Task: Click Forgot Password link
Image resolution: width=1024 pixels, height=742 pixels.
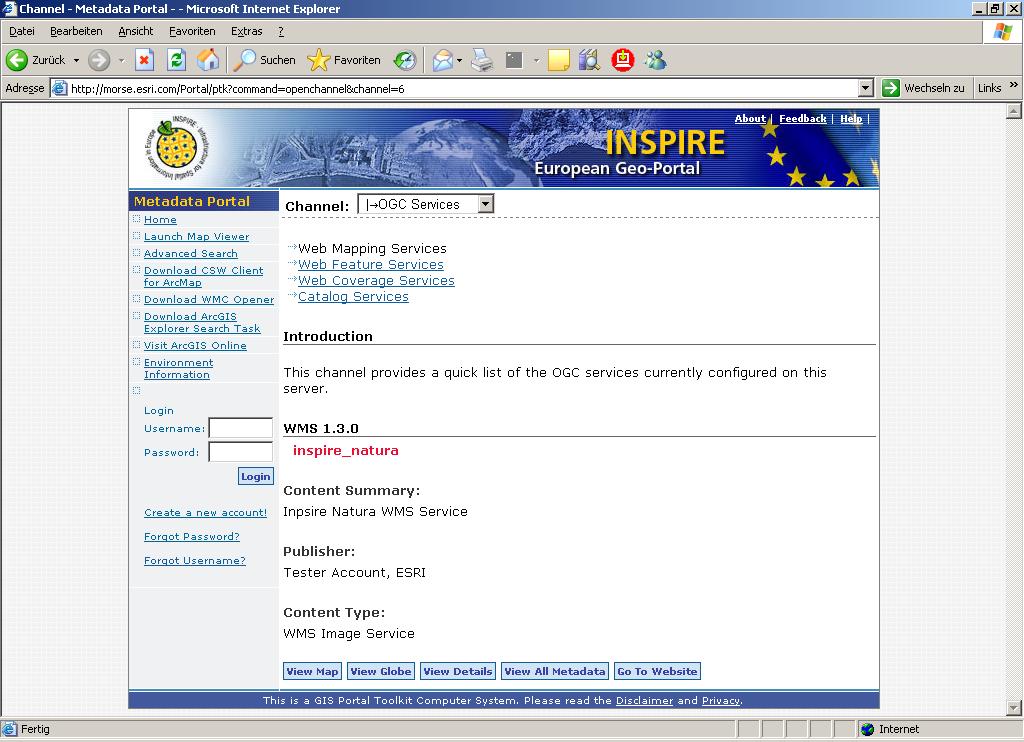Action: 191,536
